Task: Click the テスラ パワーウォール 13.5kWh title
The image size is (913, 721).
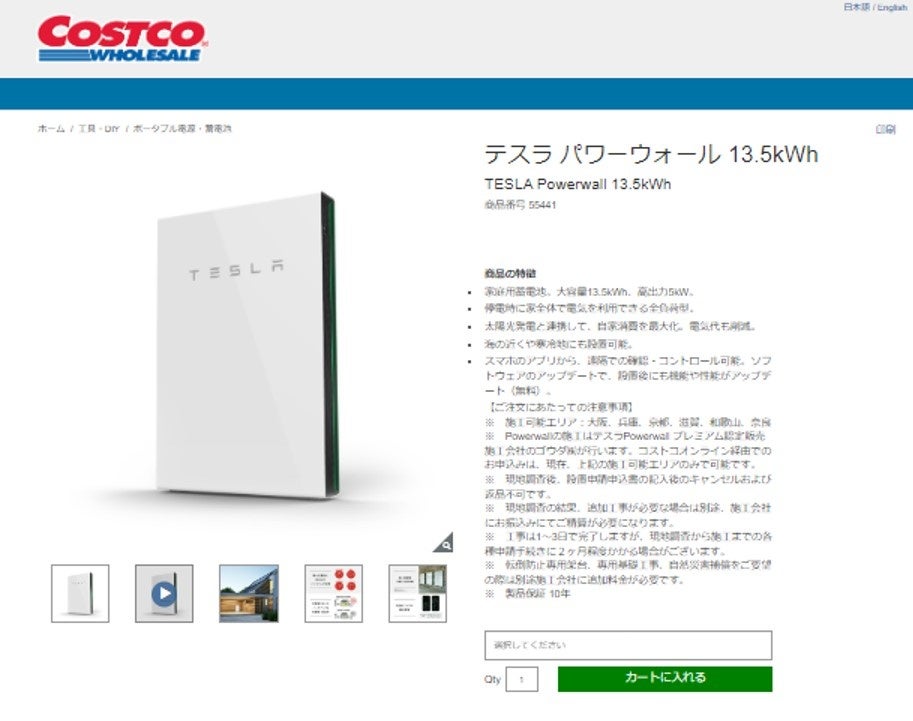Action: coord(651,154)
